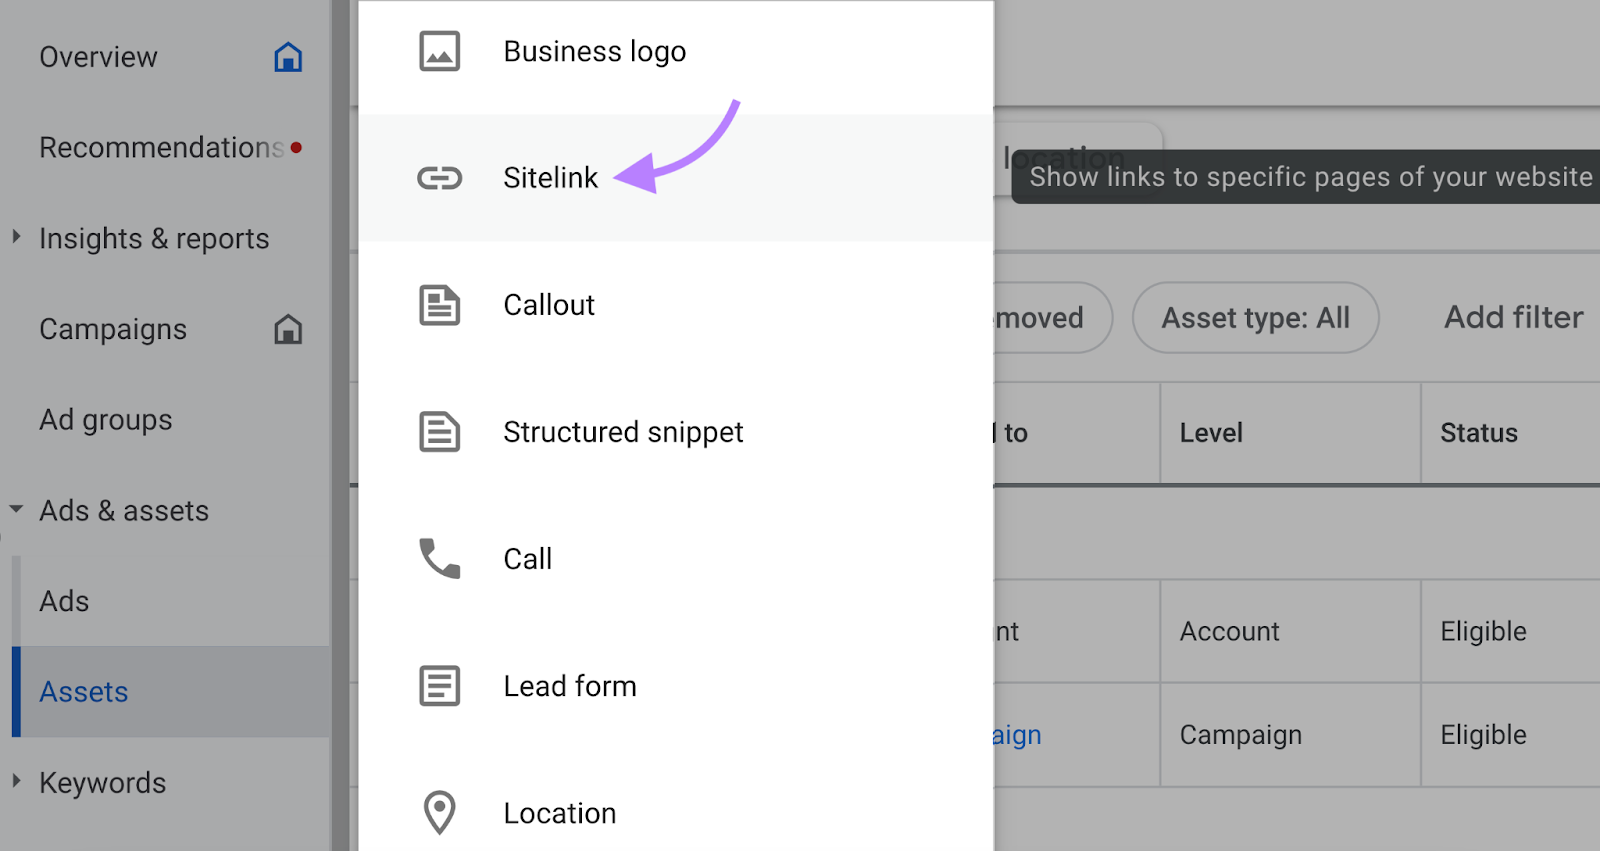
Task: Click the Sitelink chain icon
Action: 439,178
